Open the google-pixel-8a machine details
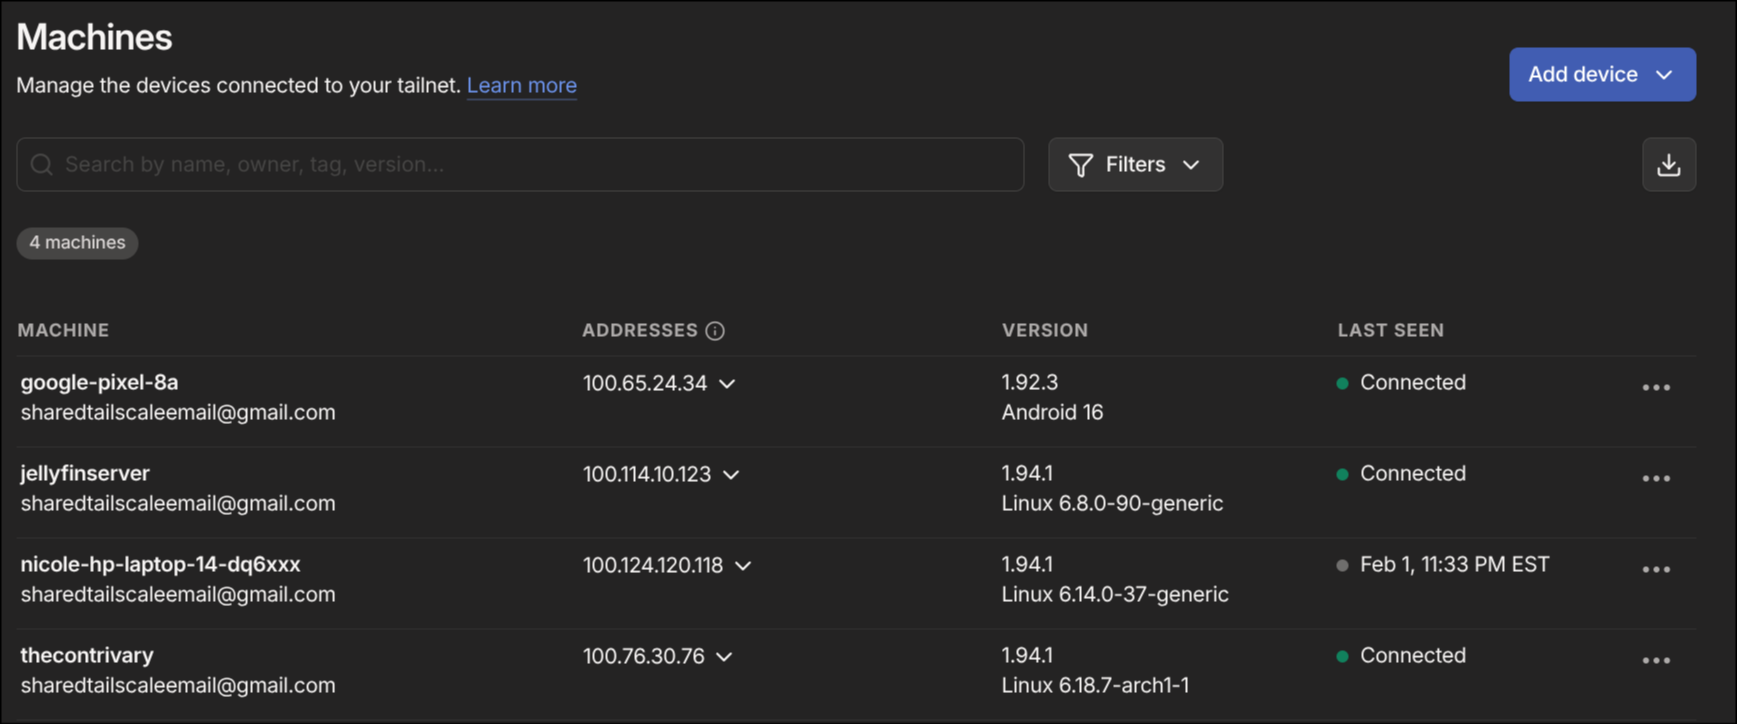Viewport: 1737px width, 724px height. [99, 383]
